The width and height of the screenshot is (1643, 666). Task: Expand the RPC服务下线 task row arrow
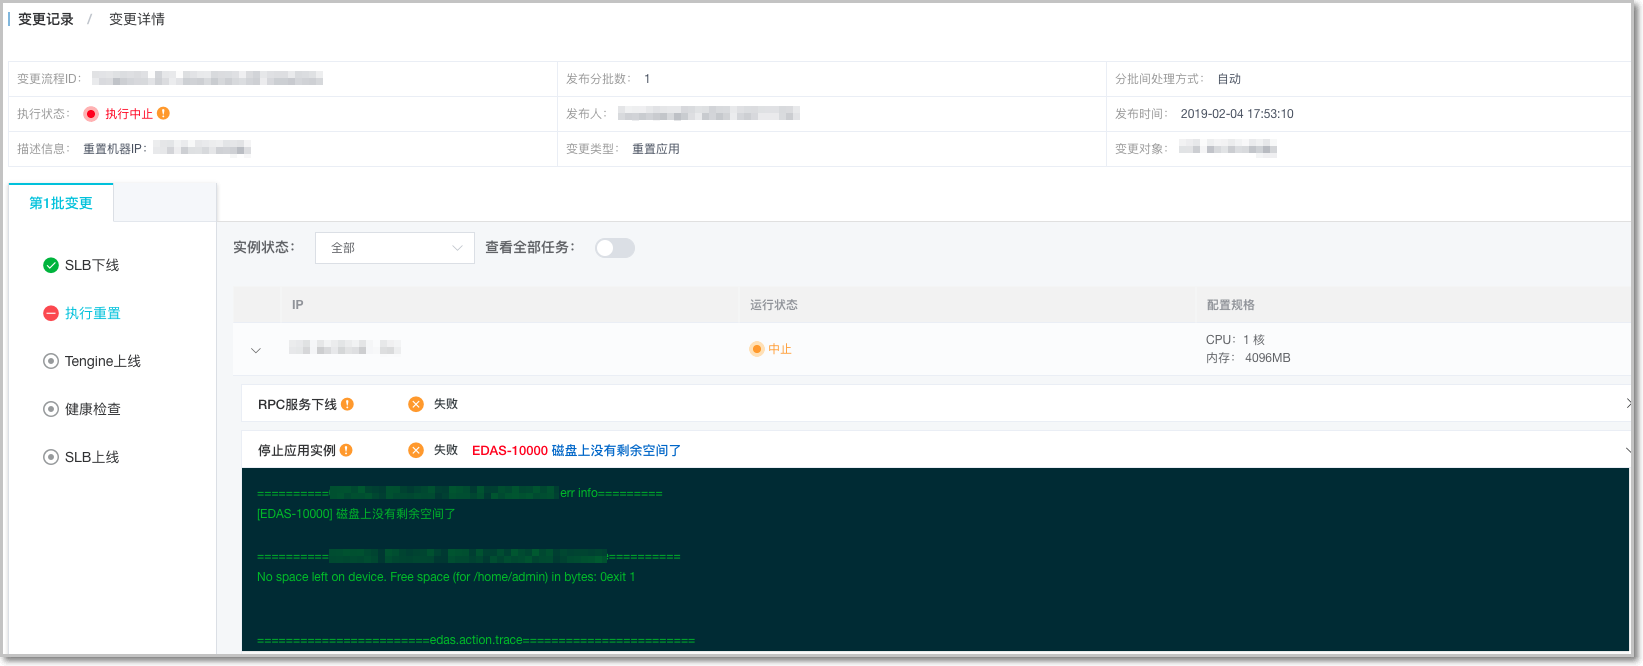tap(1627, 404)
